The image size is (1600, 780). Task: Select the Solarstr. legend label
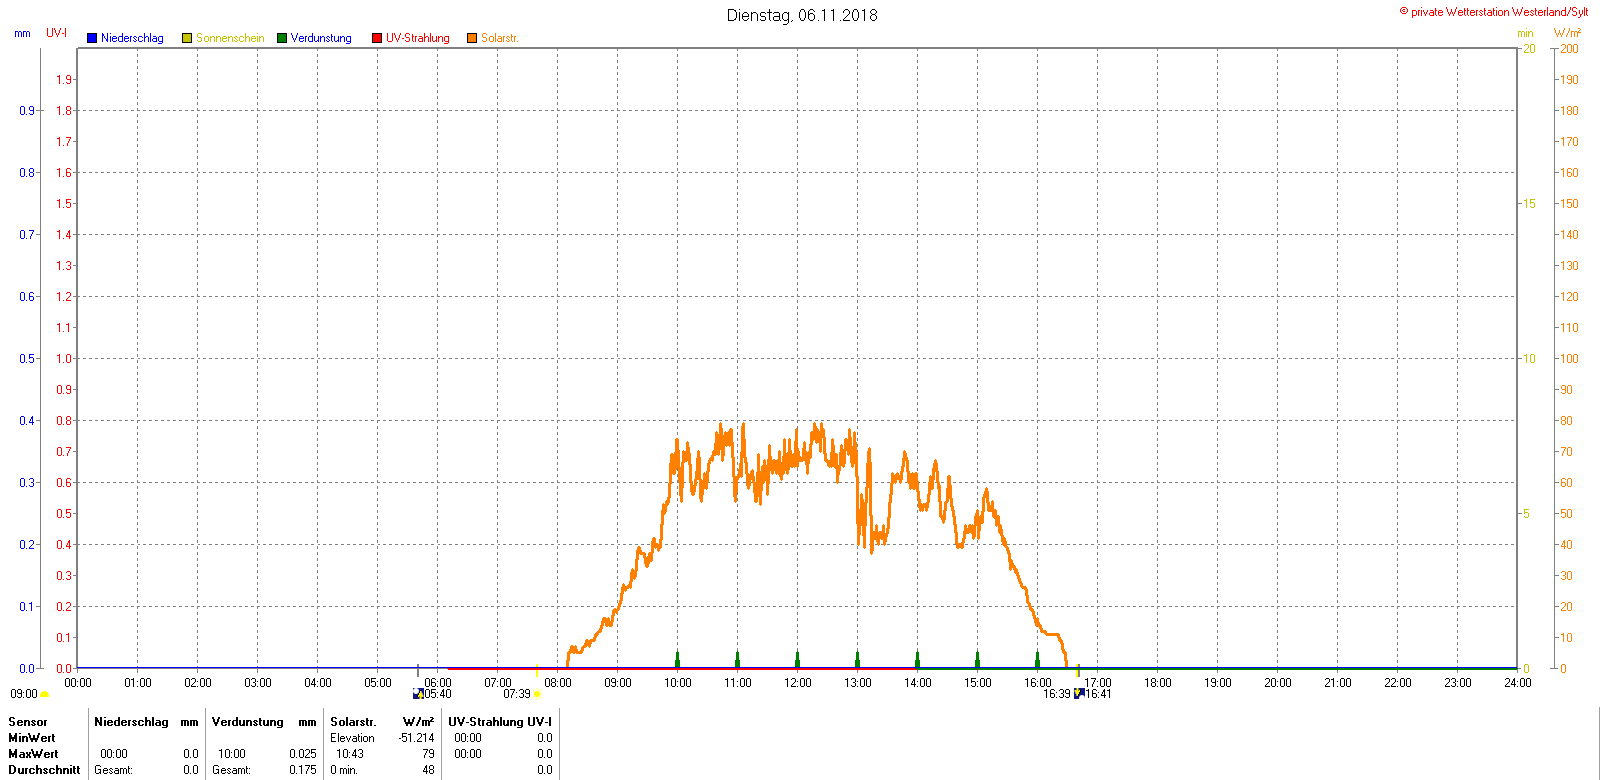tap(500, 38)
